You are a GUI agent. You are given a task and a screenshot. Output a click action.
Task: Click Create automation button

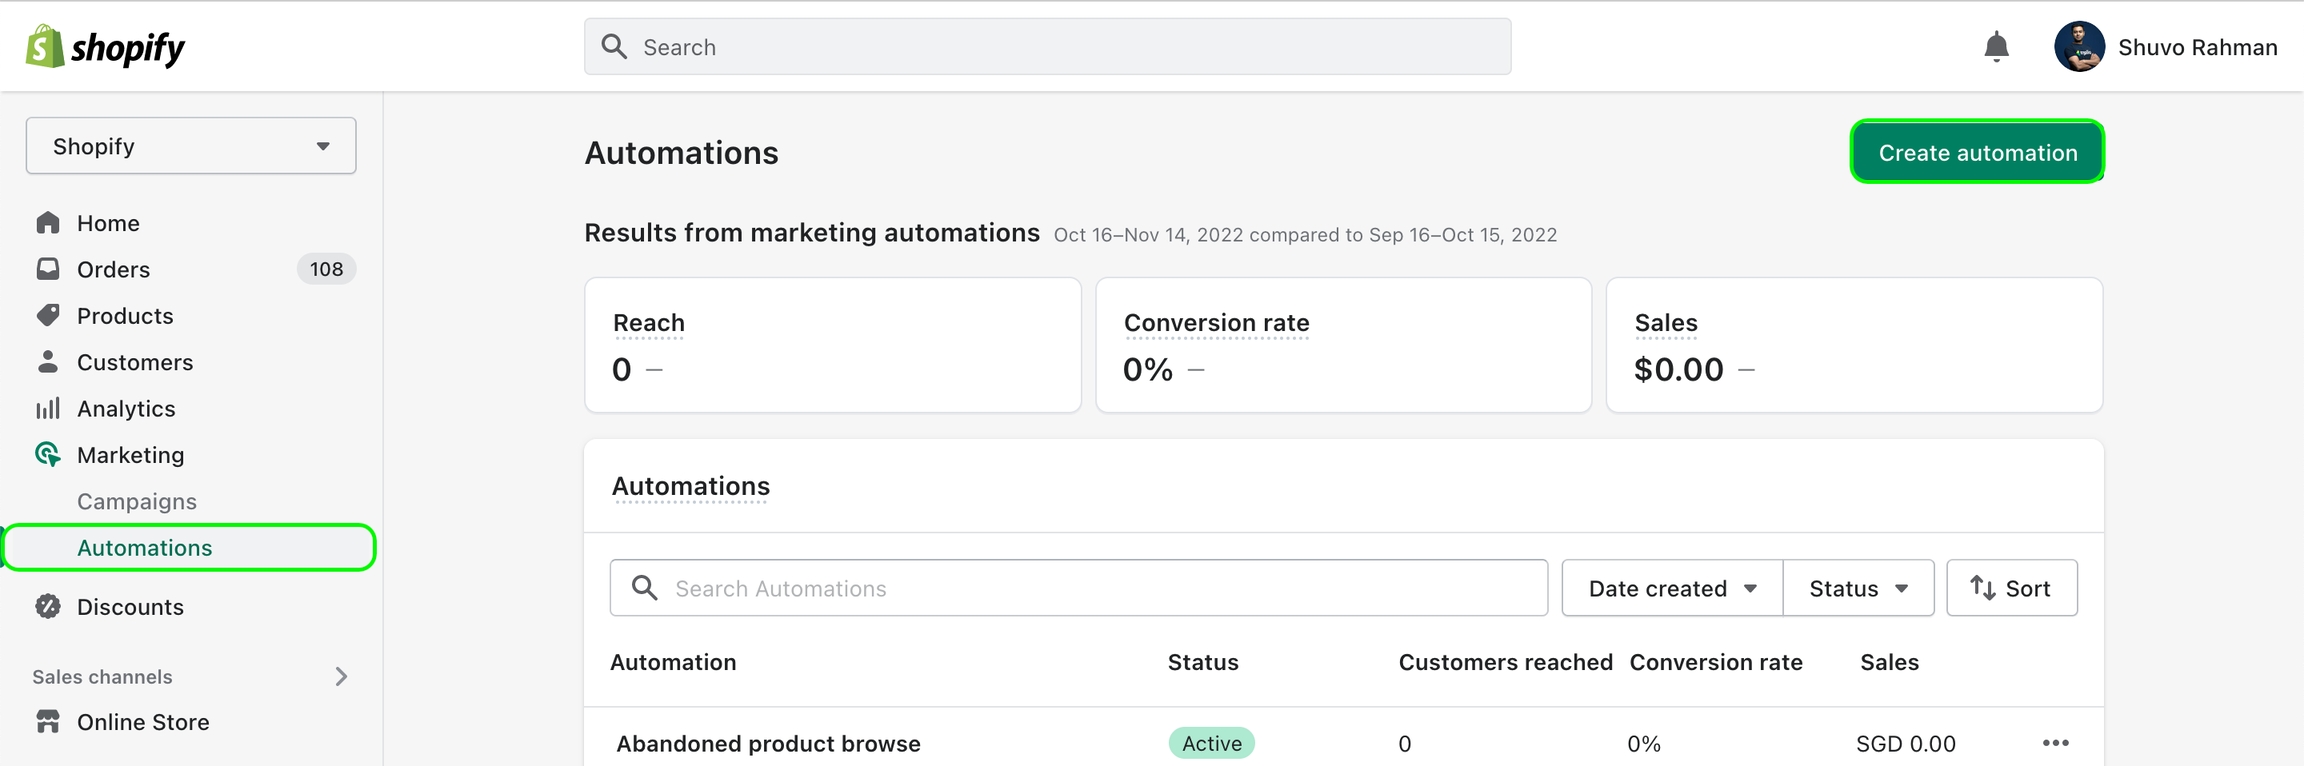point(1977,152)
